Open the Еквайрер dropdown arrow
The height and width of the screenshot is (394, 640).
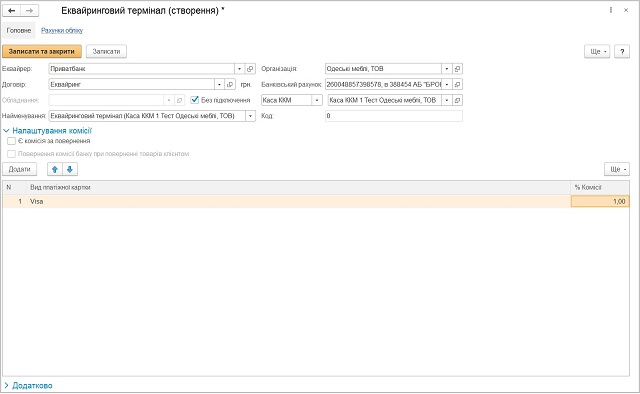[240, 69]
